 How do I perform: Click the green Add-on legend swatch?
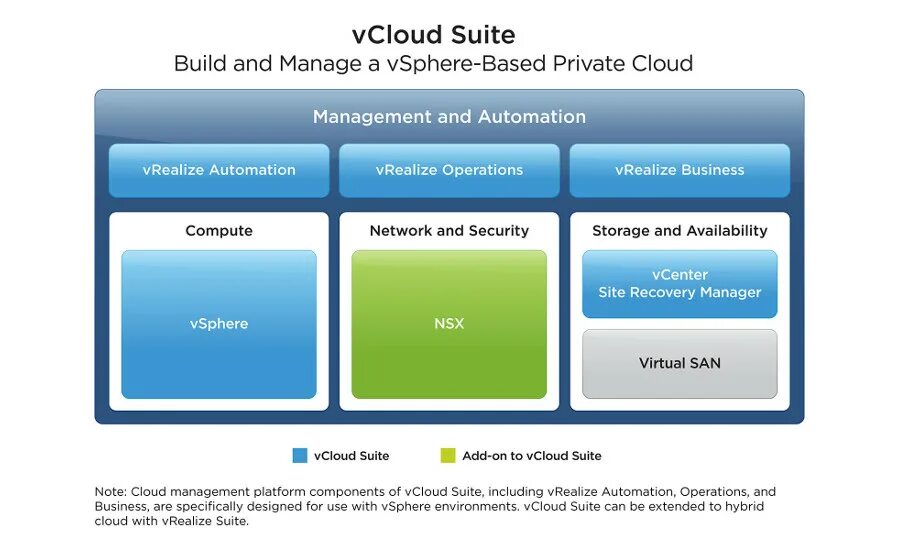tap(448, 456)
